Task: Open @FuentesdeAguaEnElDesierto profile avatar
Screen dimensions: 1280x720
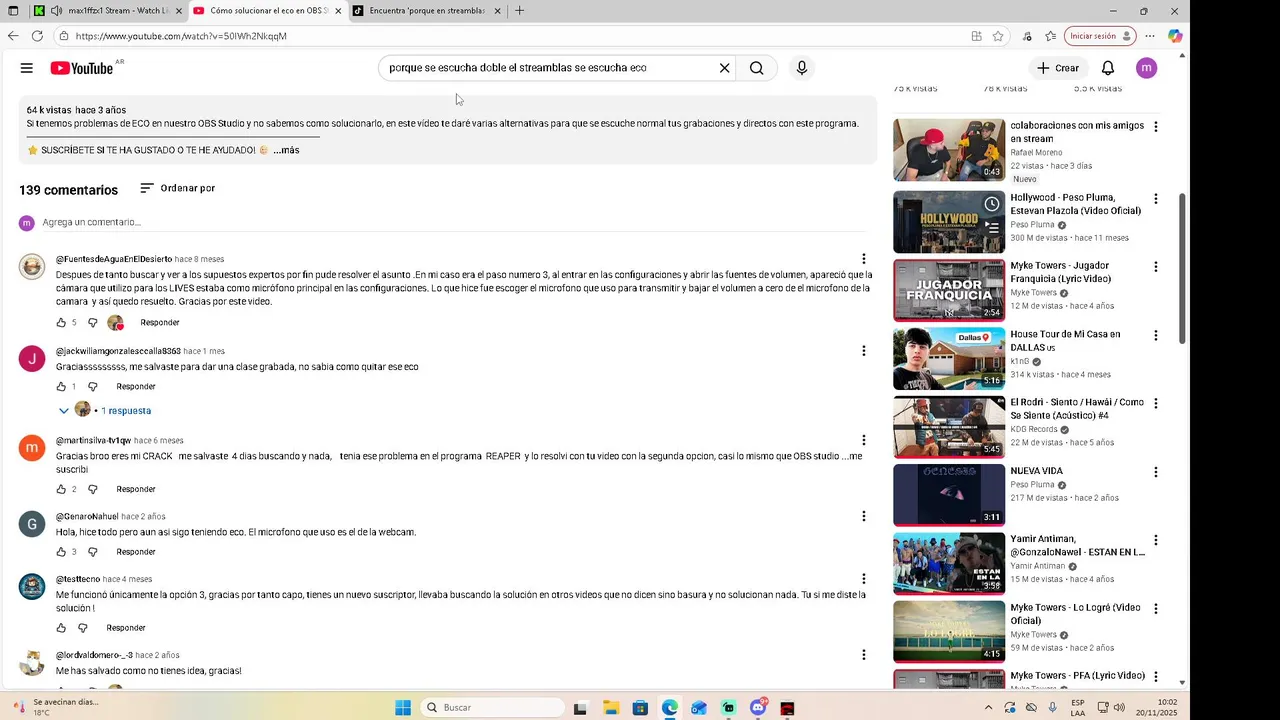Action: (32, 266)
